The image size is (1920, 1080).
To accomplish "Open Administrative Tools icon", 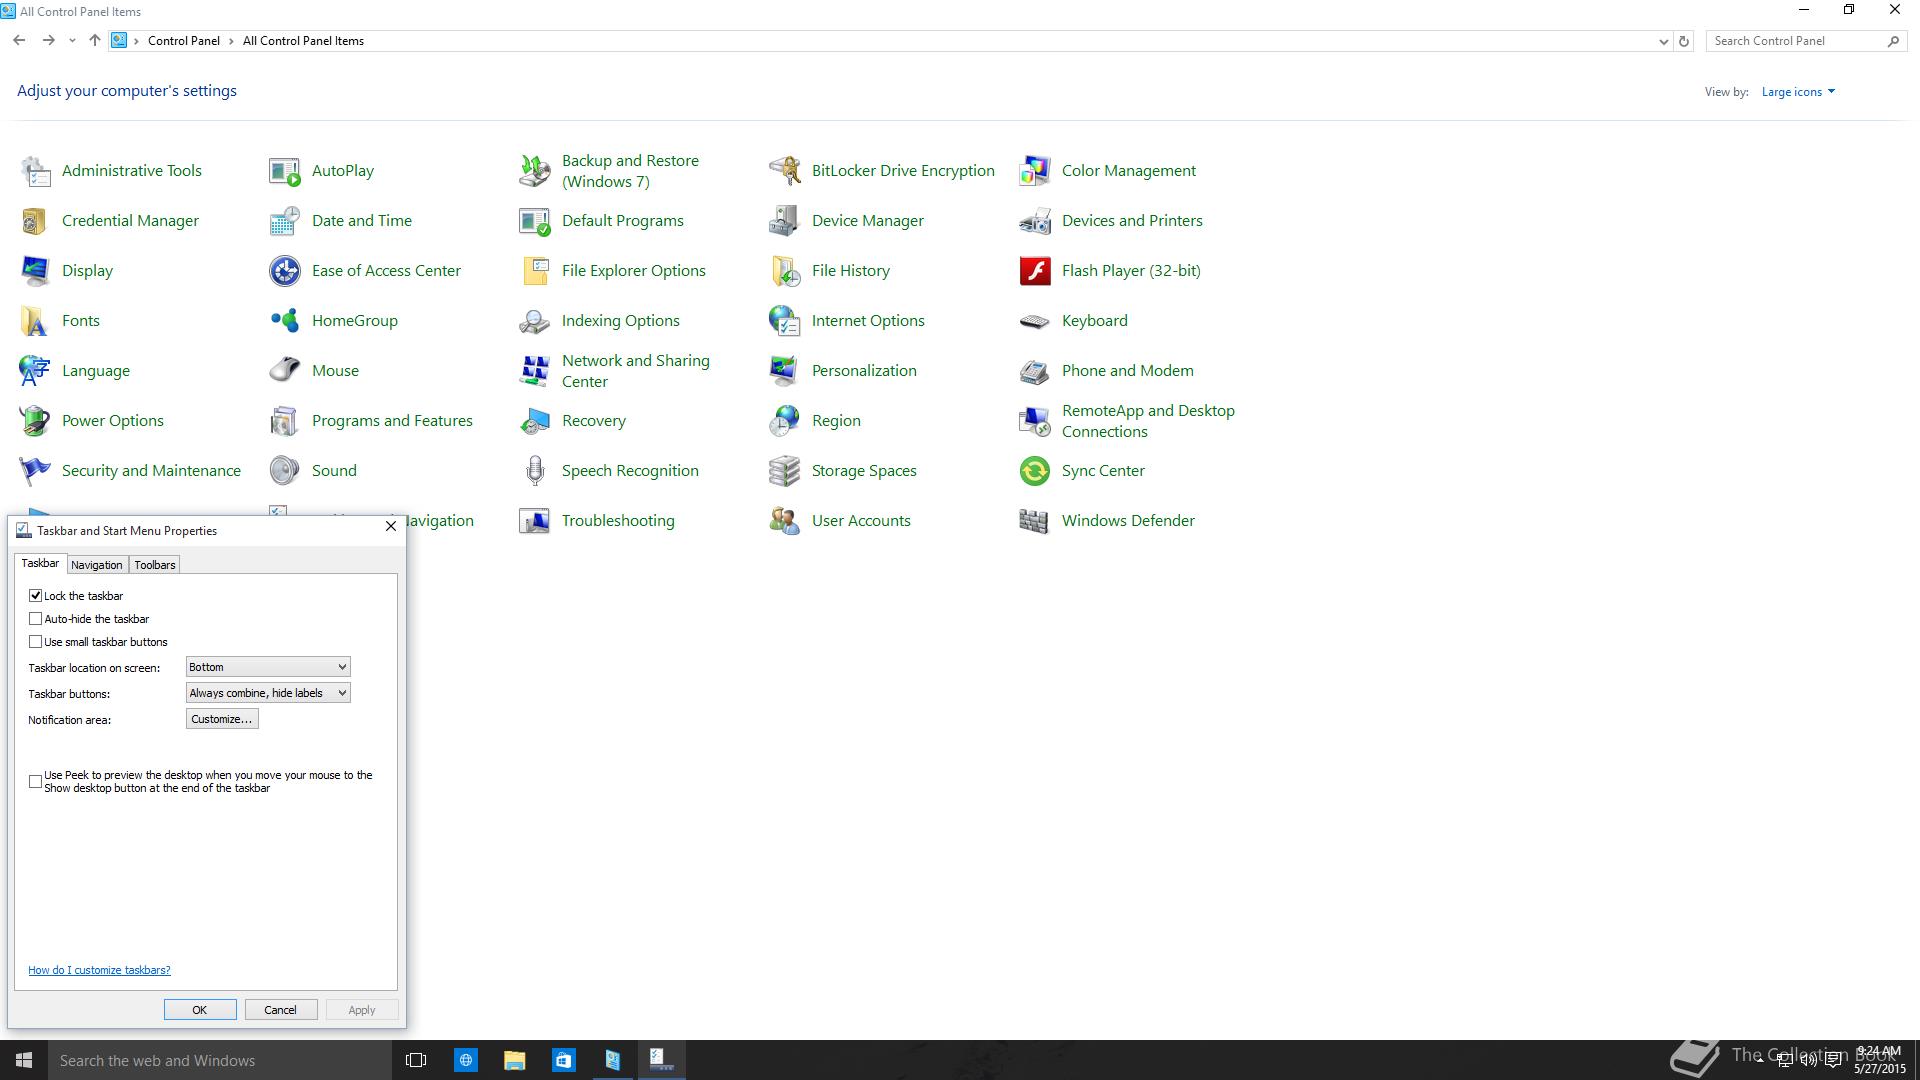I will [35, 171].
